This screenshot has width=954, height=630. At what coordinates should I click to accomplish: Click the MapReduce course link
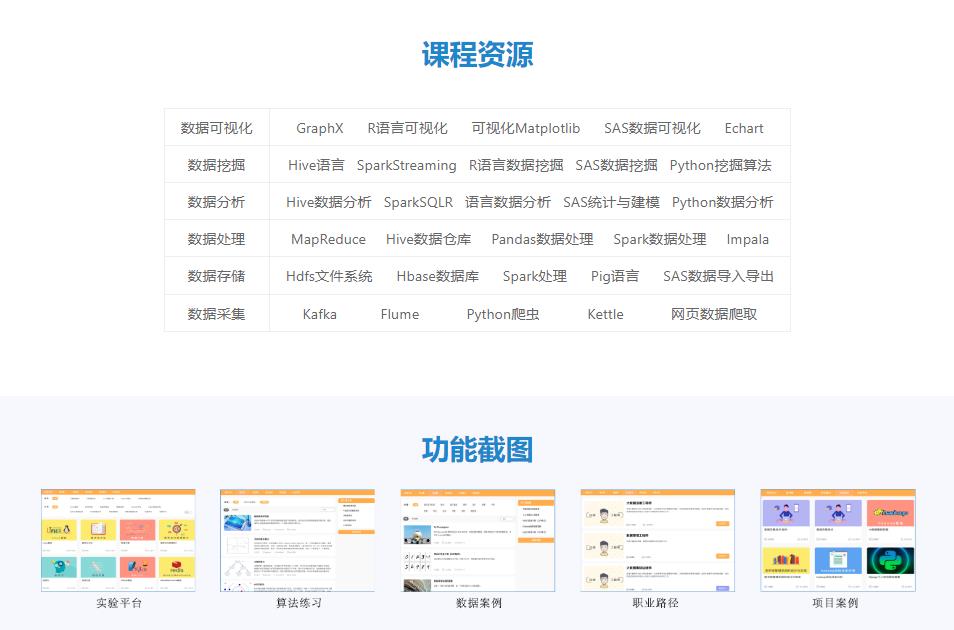(x=328, y=239)
